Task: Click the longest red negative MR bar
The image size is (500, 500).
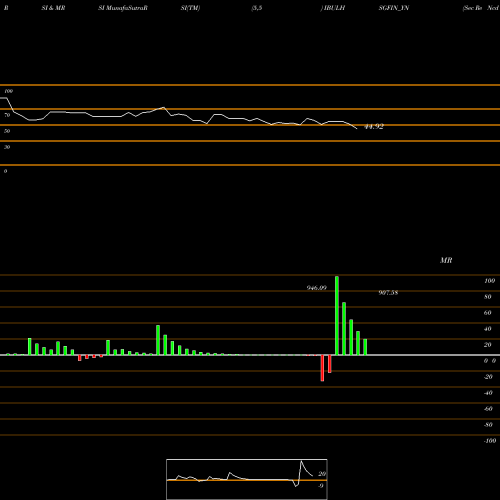Action: tap(322, 368)
